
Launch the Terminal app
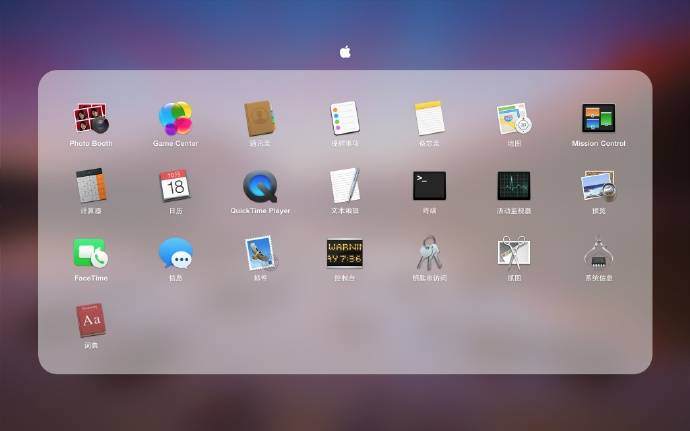[x=429, y=185]
